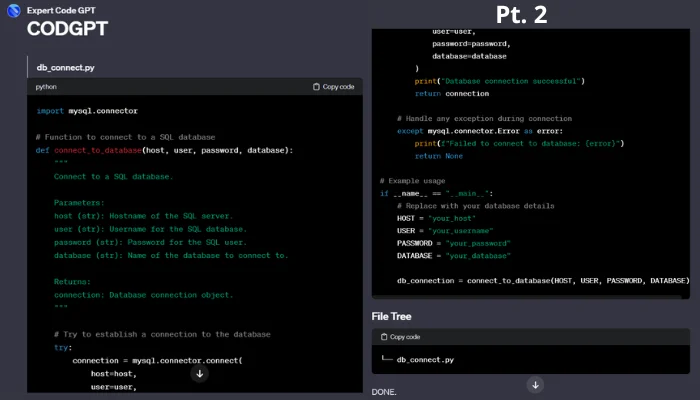Click the USER = 'your_username' line
This screenshot has height=400, width=700.
pyautogui.click(x=445, y=231)
